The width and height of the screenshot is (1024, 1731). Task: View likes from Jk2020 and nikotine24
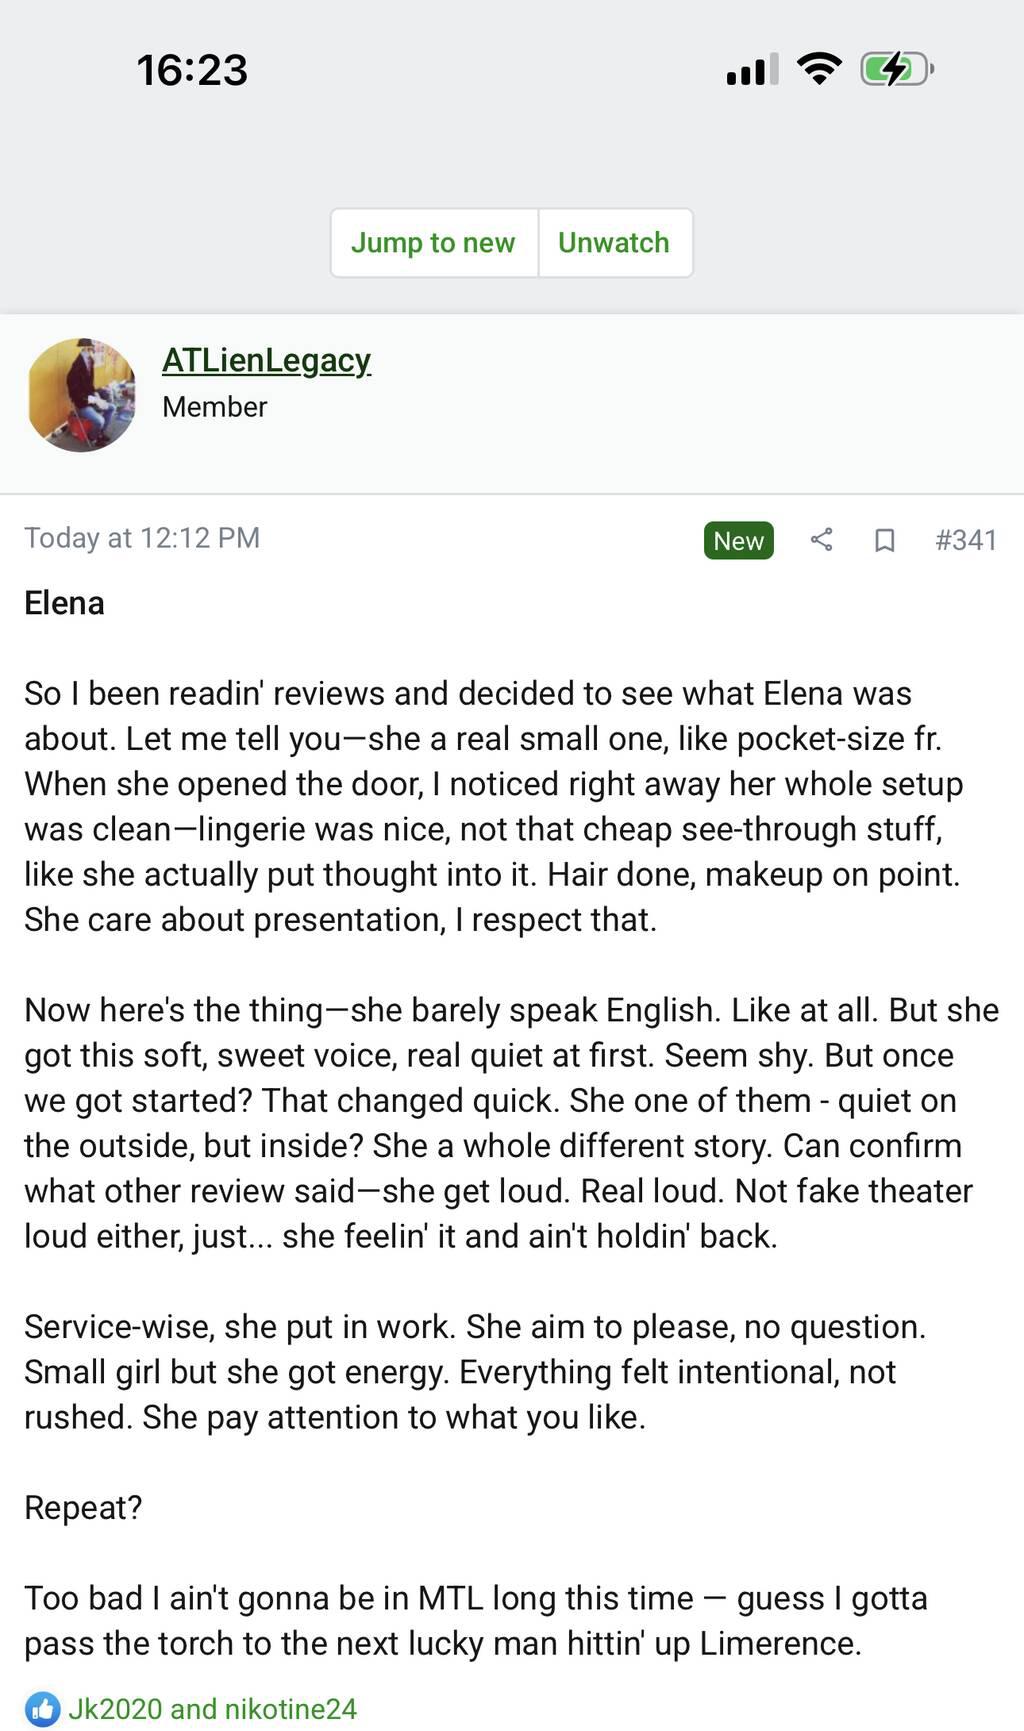[x=212, y=1709]
